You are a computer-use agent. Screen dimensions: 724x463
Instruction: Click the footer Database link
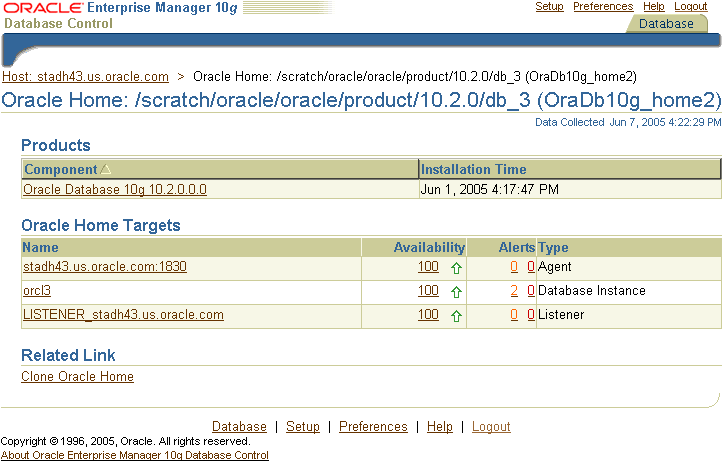(x=239, y=427)
